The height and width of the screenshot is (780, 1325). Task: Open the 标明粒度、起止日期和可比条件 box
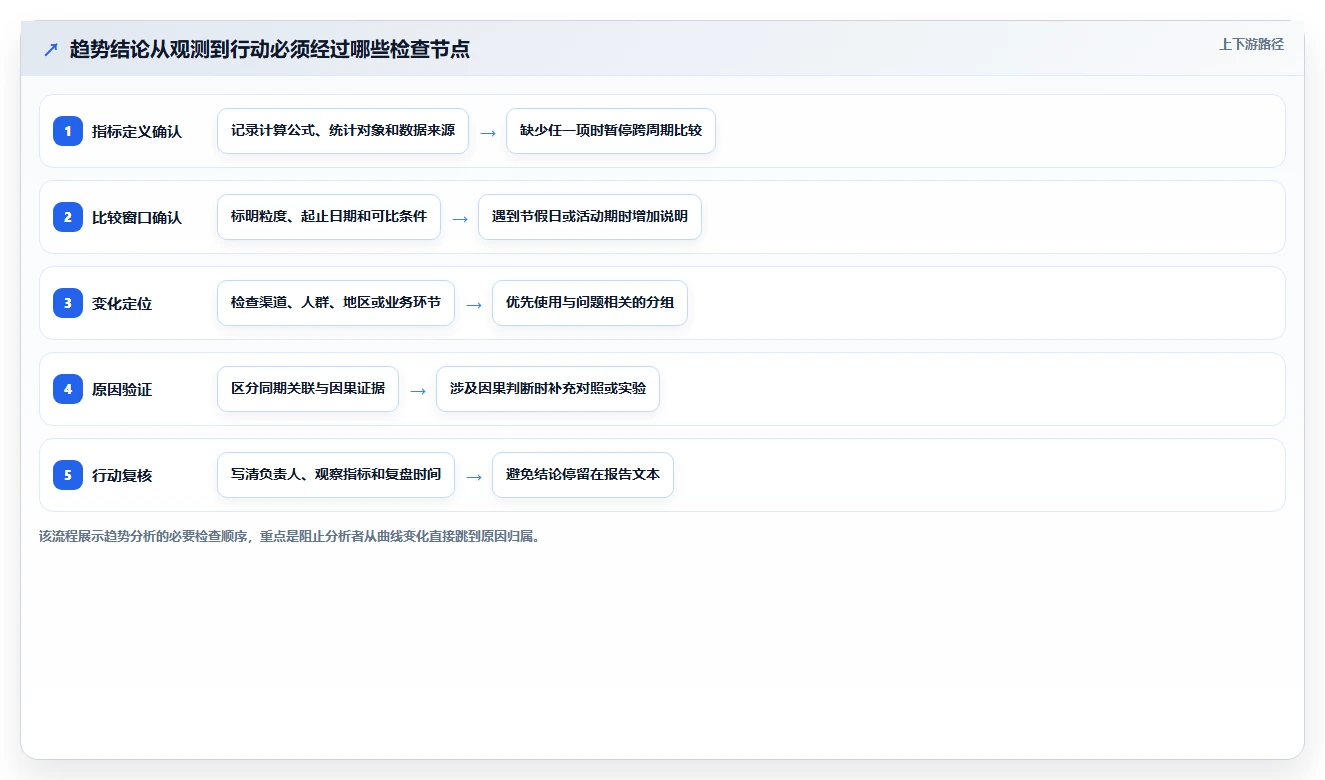(329, 217)
